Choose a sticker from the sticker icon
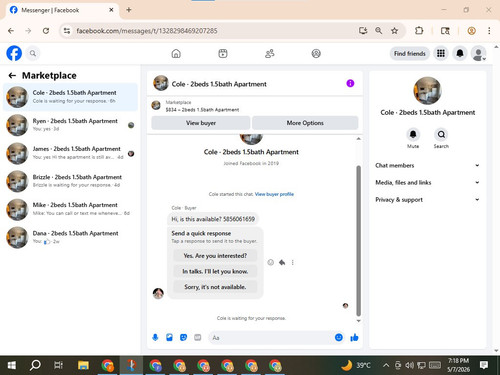 (183, 338)
